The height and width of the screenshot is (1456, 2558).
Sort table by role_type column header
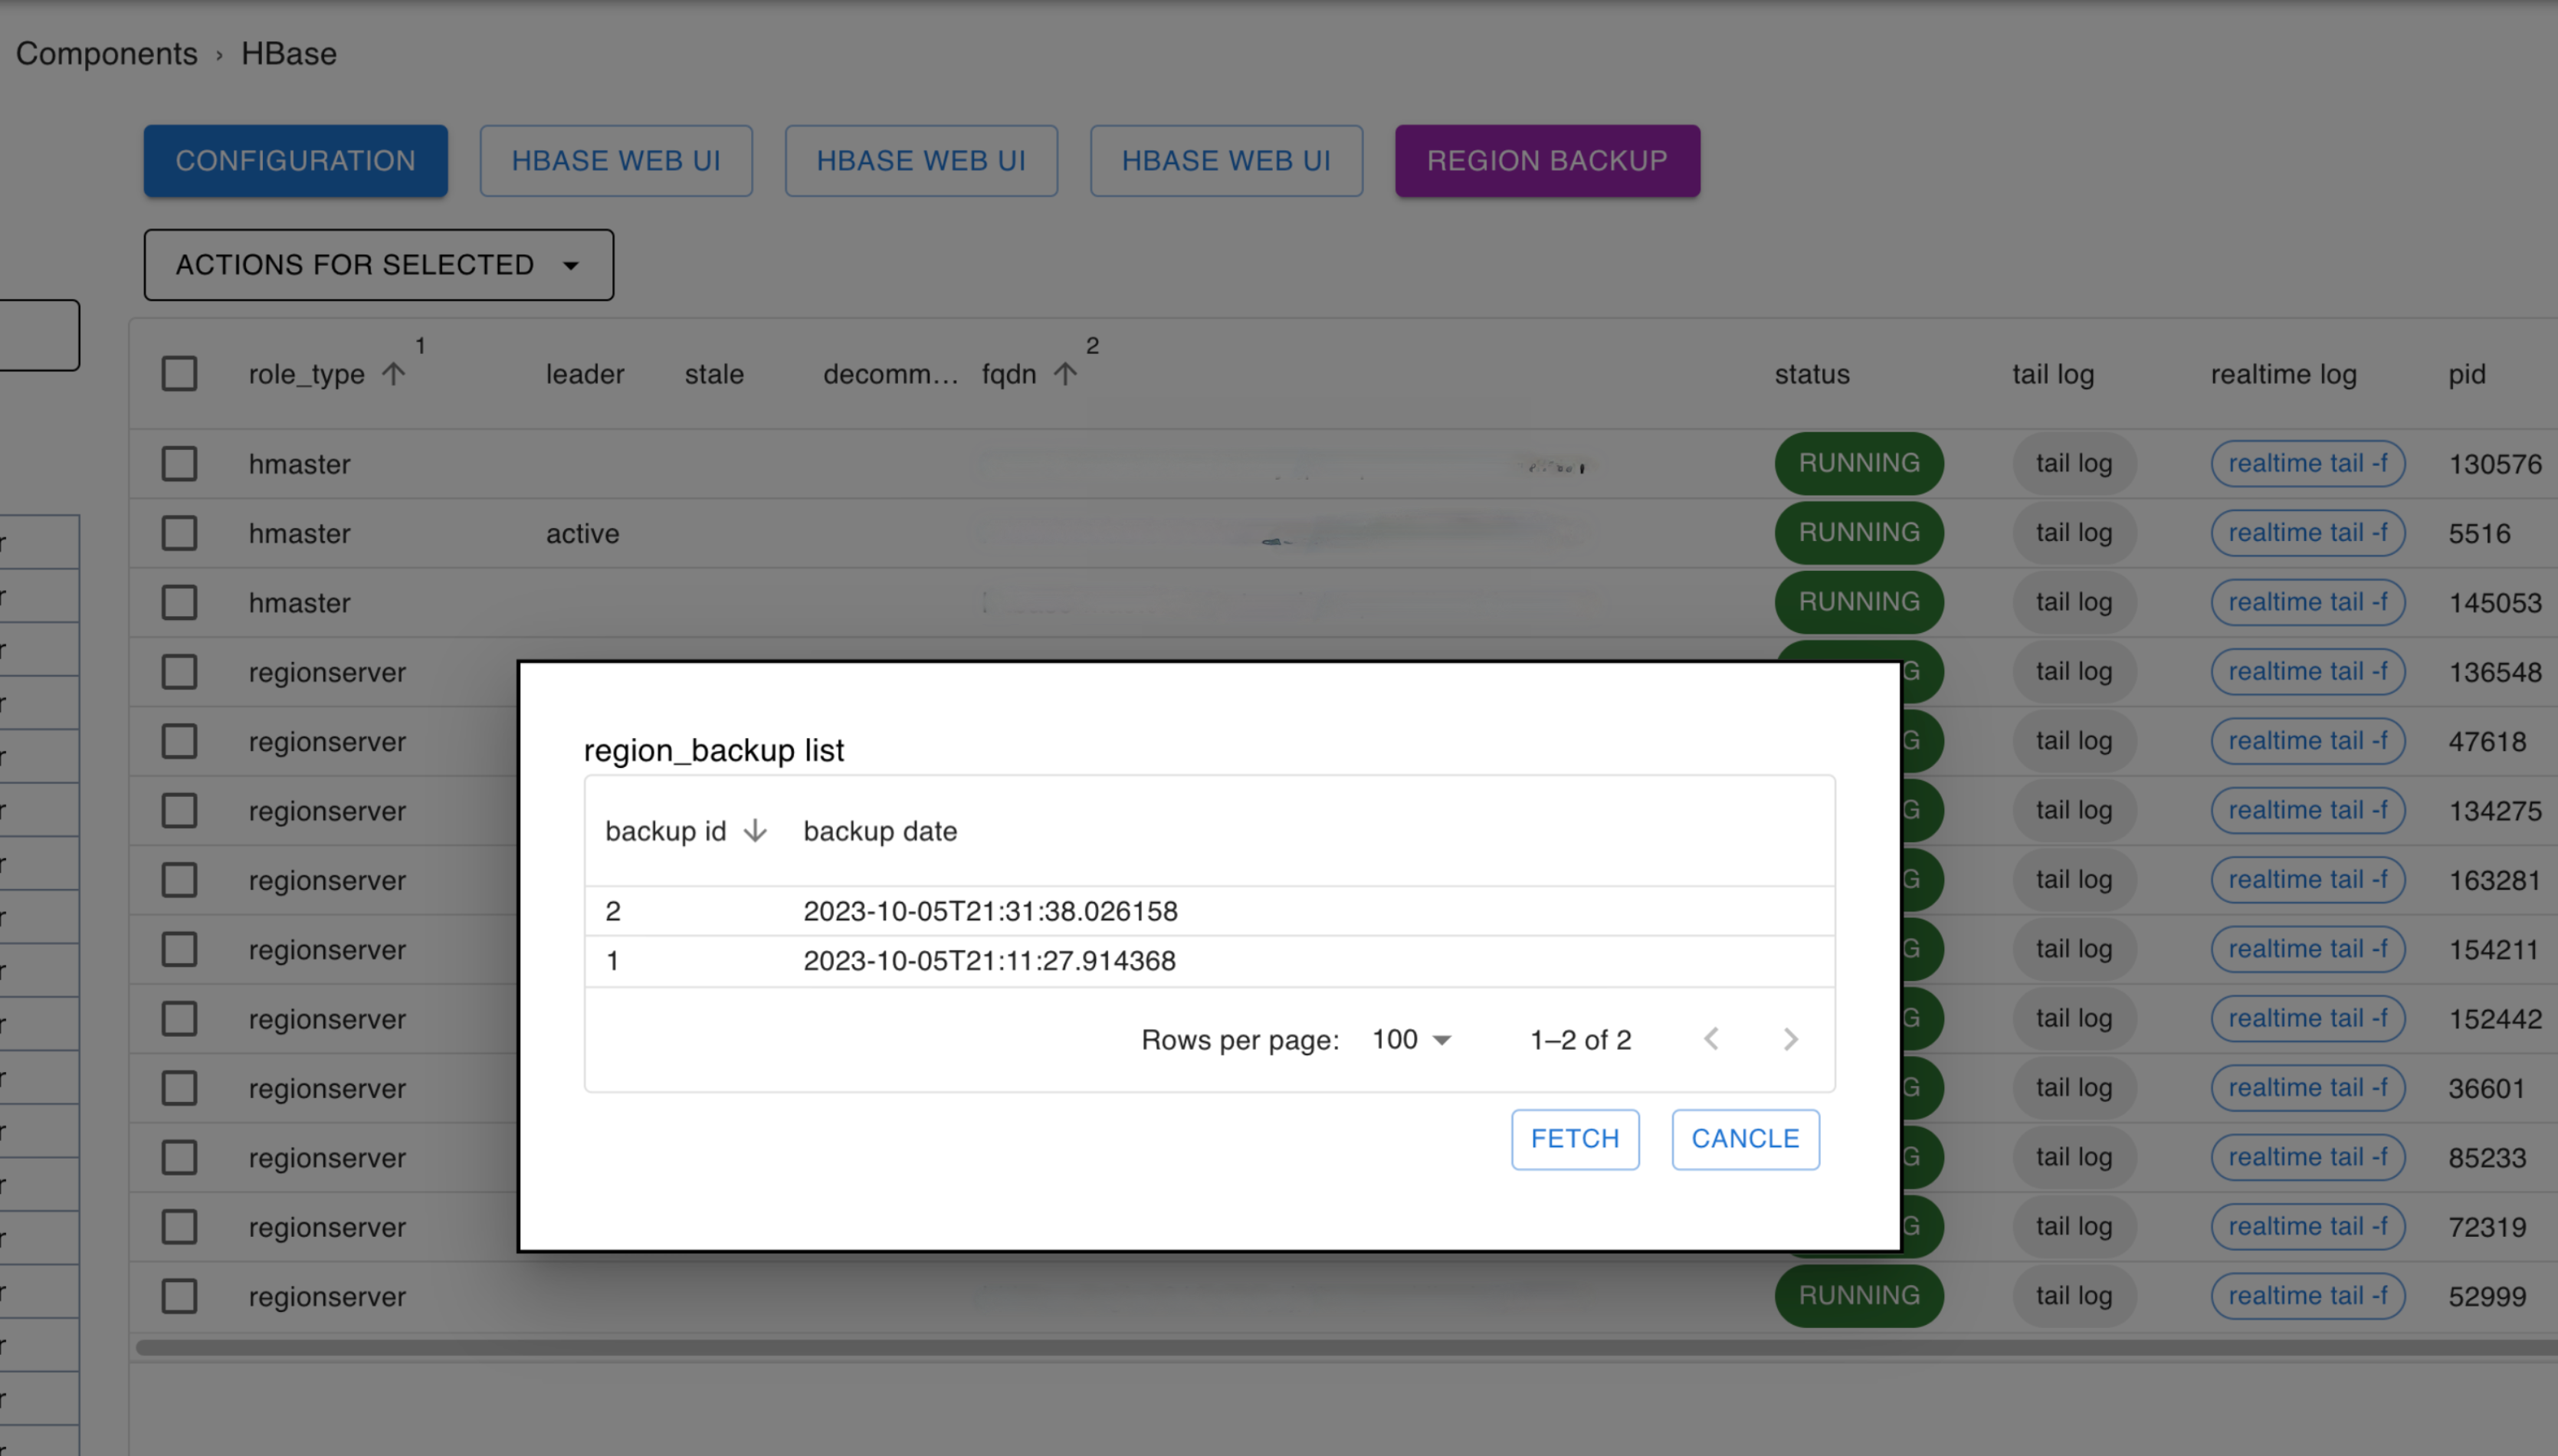pyautogui.click(x=307, y=374)
